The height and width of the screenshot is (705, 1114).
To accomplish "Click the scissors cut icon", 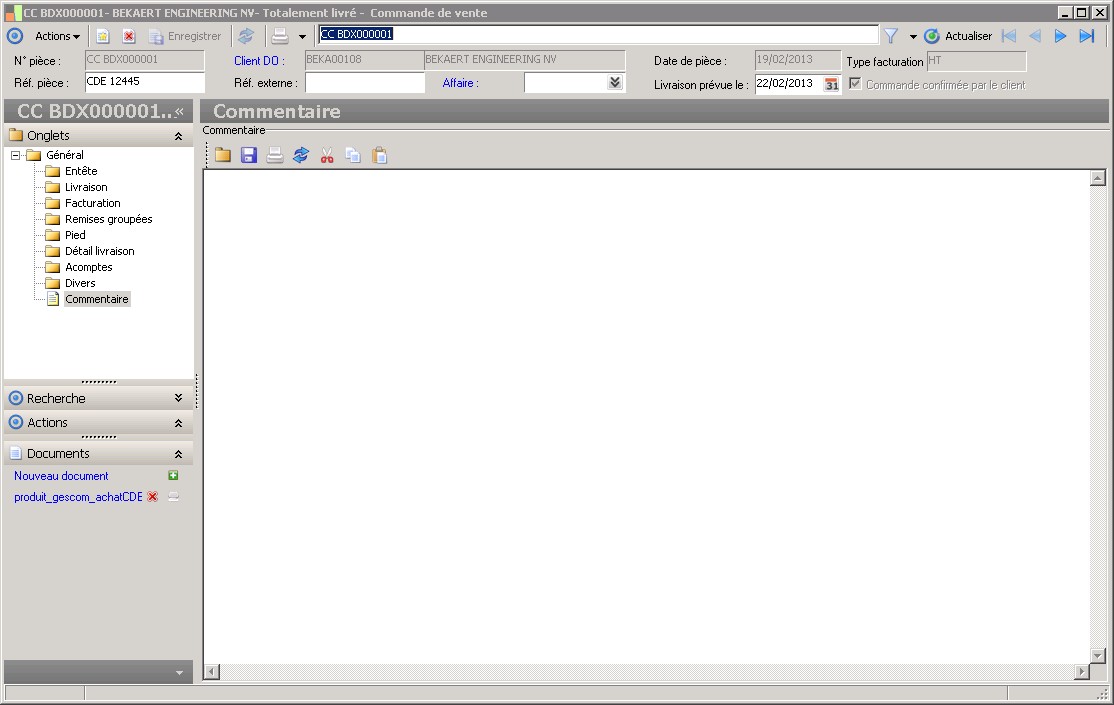I will tap(327, 156).
